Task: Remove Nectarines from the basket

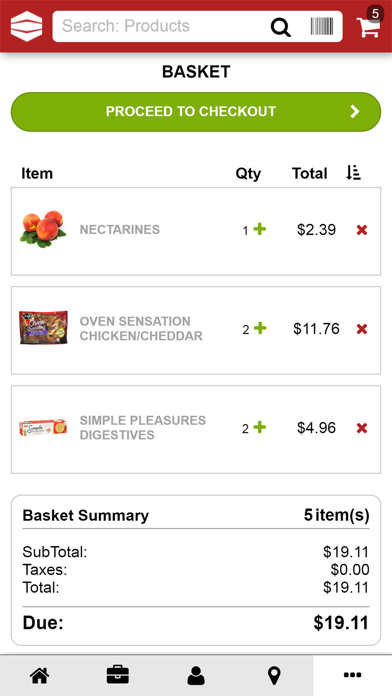Action: pos(362,230)
